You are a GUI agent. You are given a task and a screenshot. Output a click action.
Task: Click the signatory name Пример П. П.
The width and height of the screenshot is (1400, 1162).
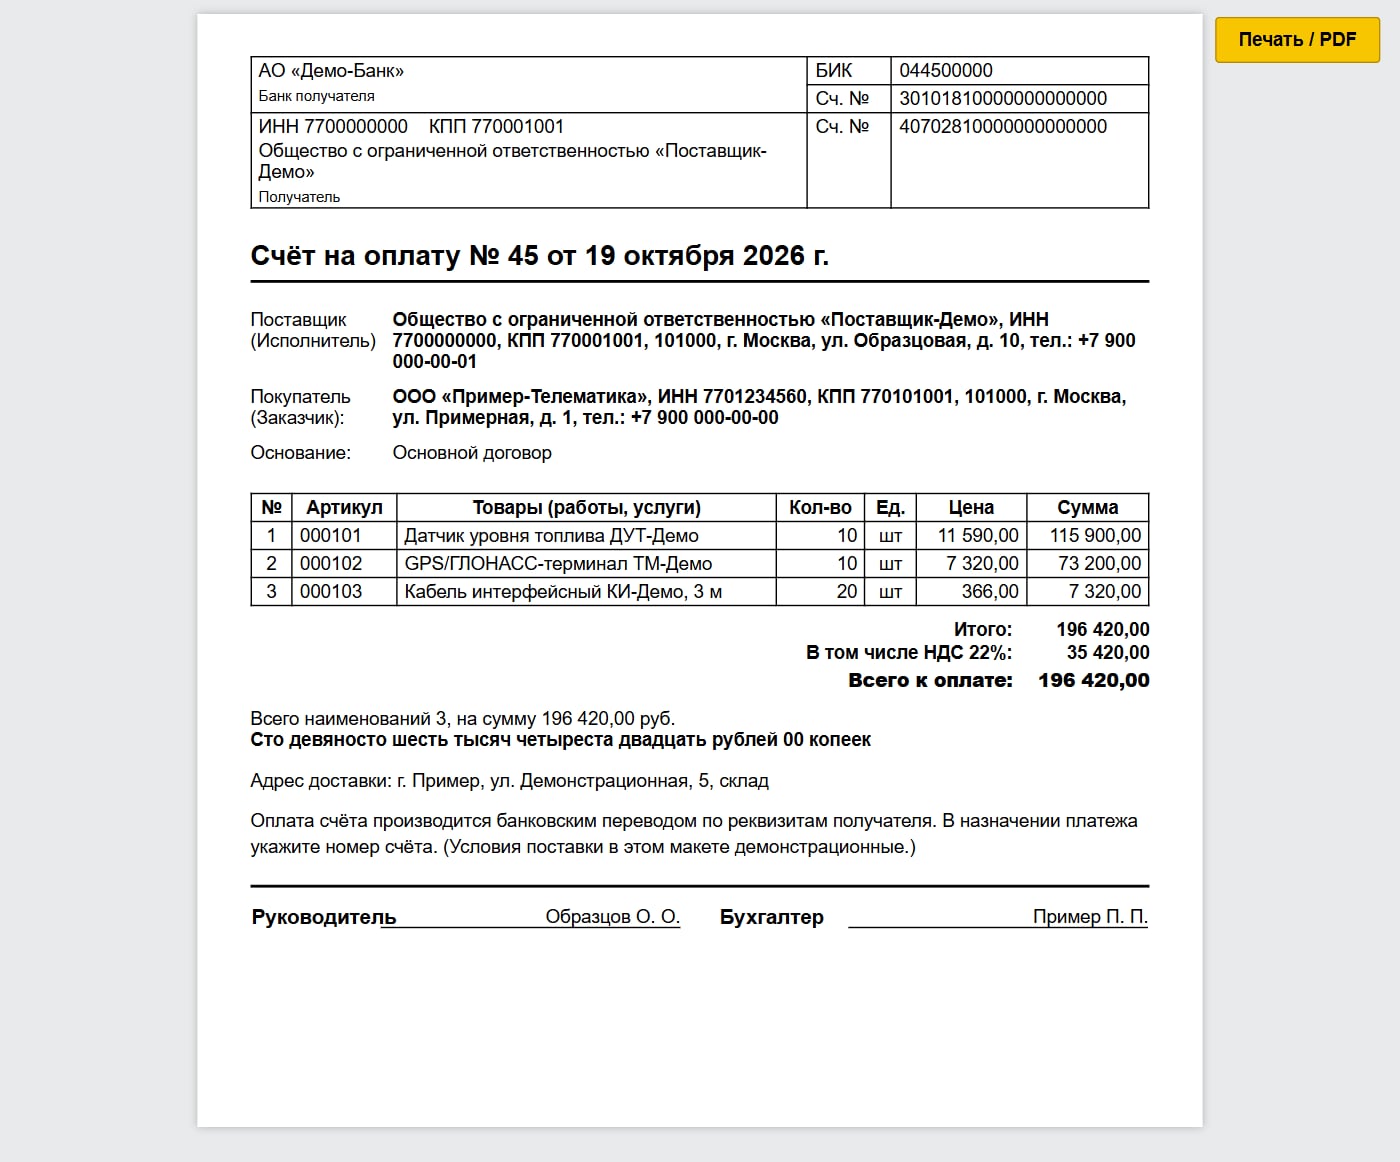point(1090,917)
